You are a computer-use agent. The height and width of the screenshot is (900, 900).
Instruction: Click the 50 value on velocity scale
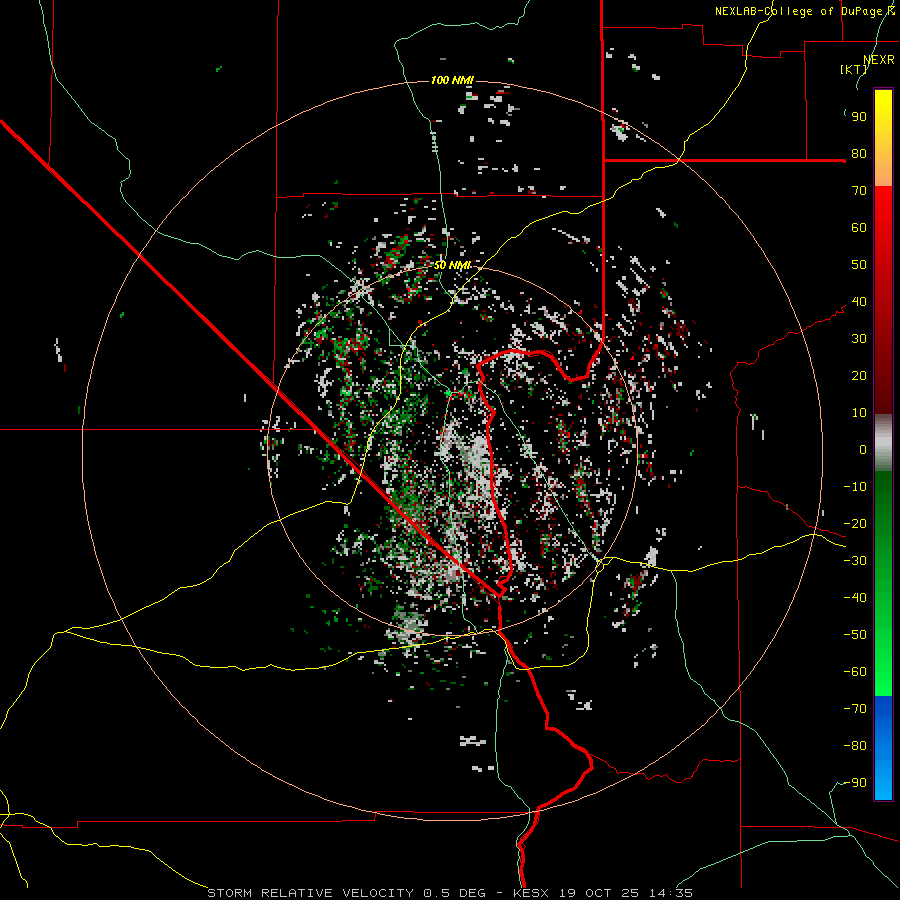pos(859,265)
